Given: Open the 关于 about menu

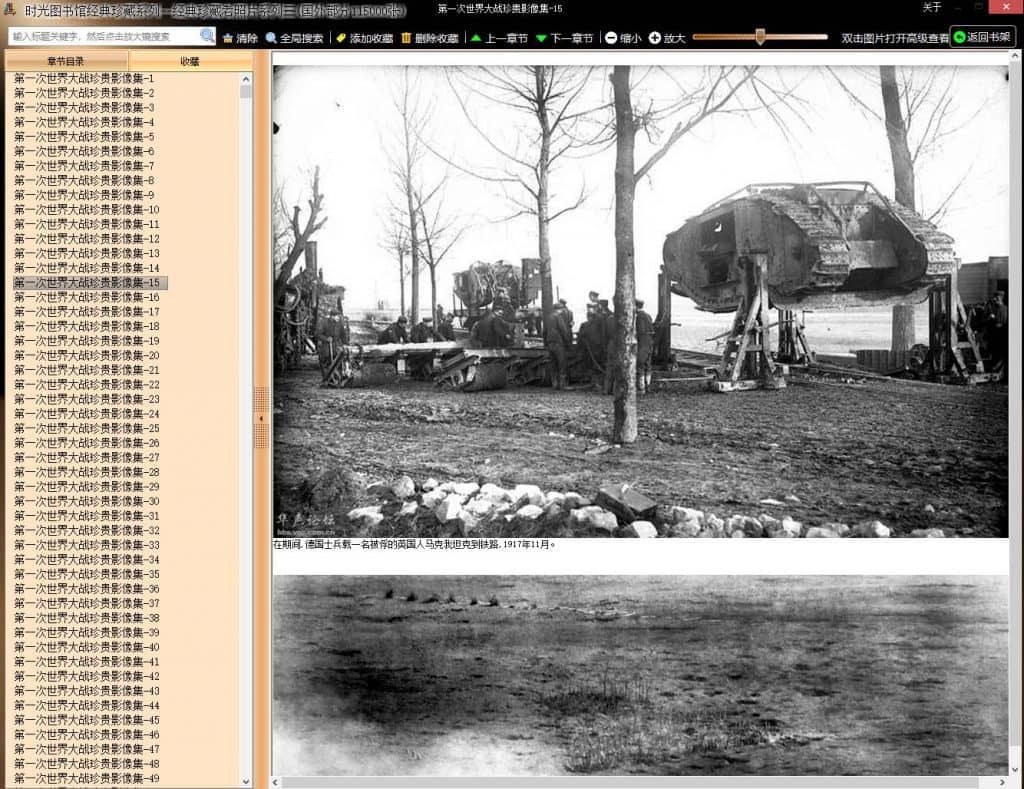Looking at the screenshot, I should pyautogui.click(x=931, y=7).
